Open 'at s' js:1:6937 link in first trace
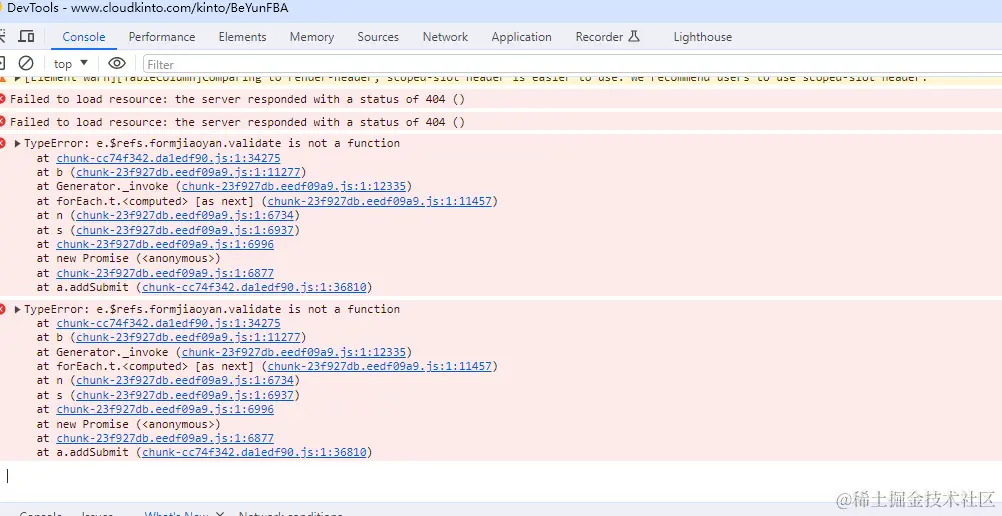This screenshot has width=1002, height=516. pos(185,230)
